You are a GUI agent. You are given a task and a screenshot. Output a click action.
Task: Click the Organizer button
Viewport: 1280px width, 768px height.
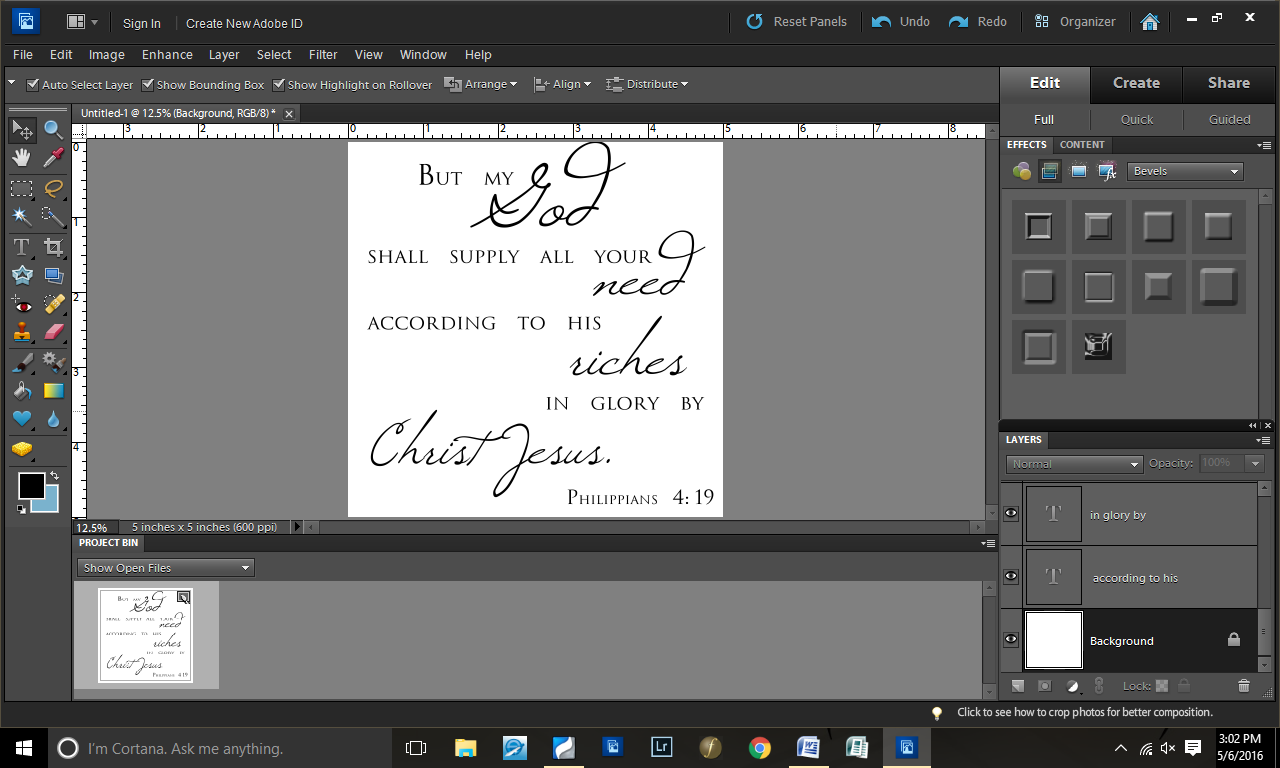pyautogui.click(x=1075, y=22)
